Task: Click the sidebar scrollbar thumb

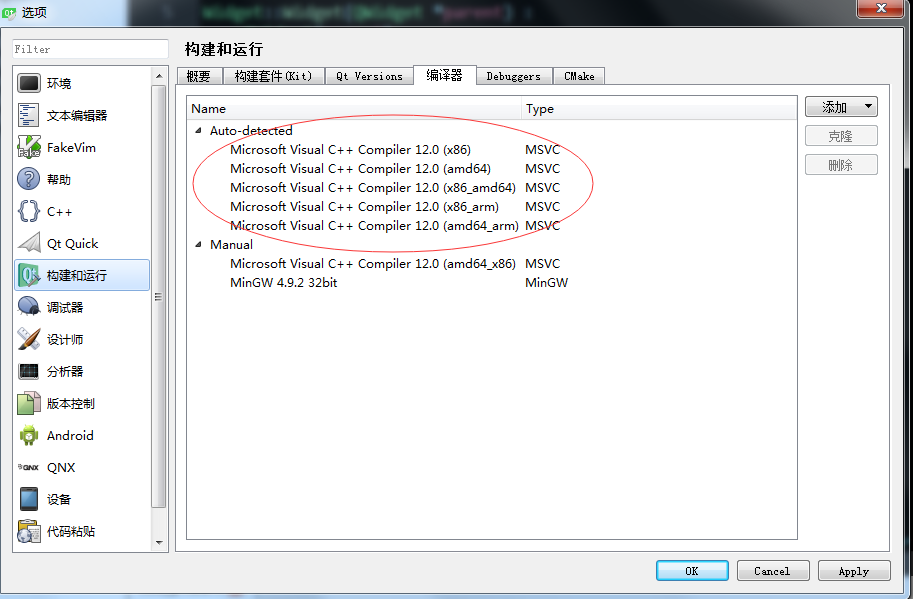Action: pos(158,296)
